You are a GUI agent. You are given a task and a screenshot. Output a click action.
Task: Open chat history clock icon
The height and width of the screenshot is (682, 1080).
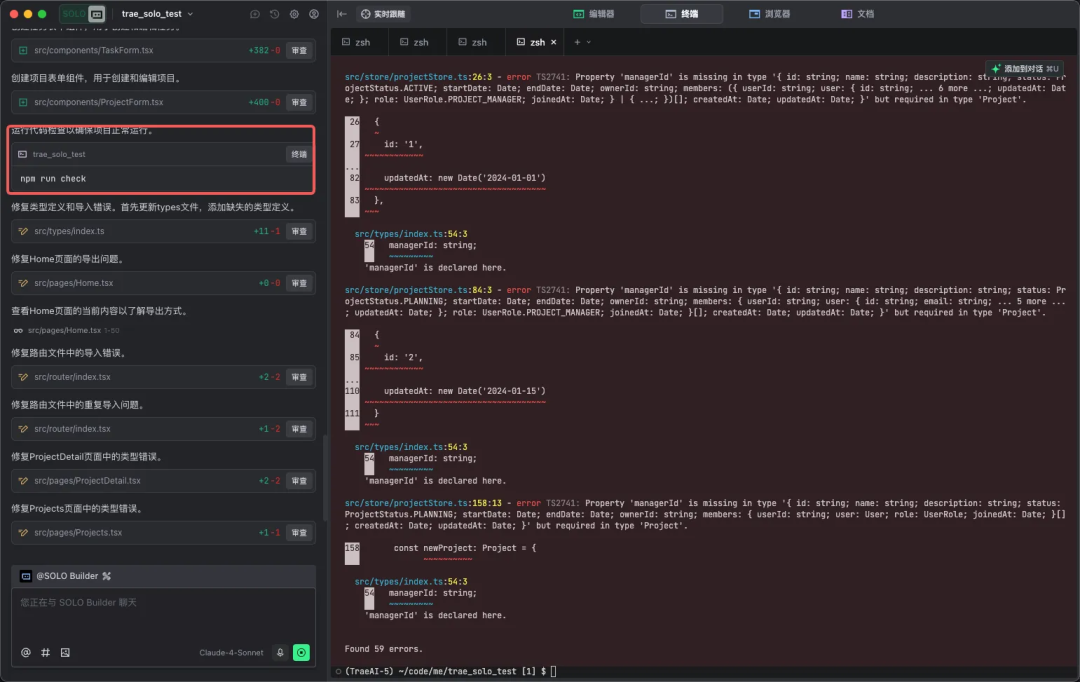coord(274,14)
